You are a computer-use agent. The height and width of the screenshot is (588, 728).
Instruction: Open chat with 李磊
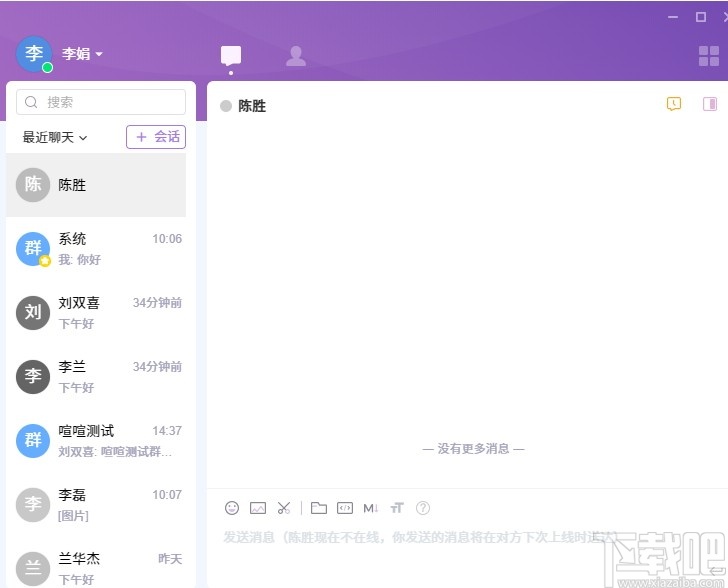tap(96, 505)
